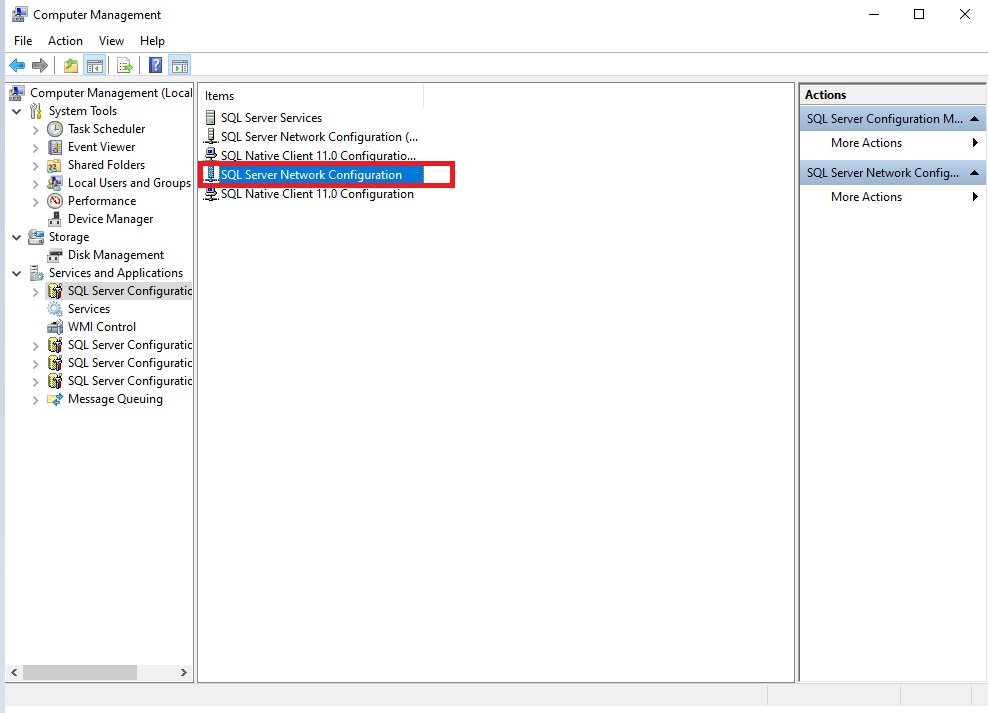
Task: Click tree pane scrollbar right arrow
Action: click(184, 673)
